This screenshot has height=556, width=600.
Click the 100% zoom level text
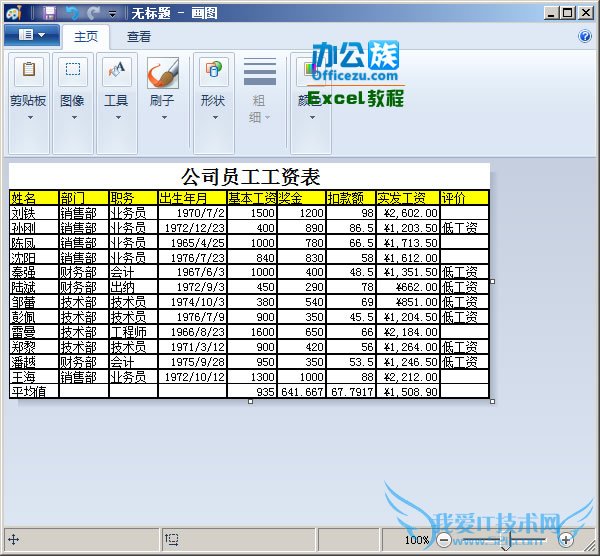pyautogui.click(x=417, y=540)
